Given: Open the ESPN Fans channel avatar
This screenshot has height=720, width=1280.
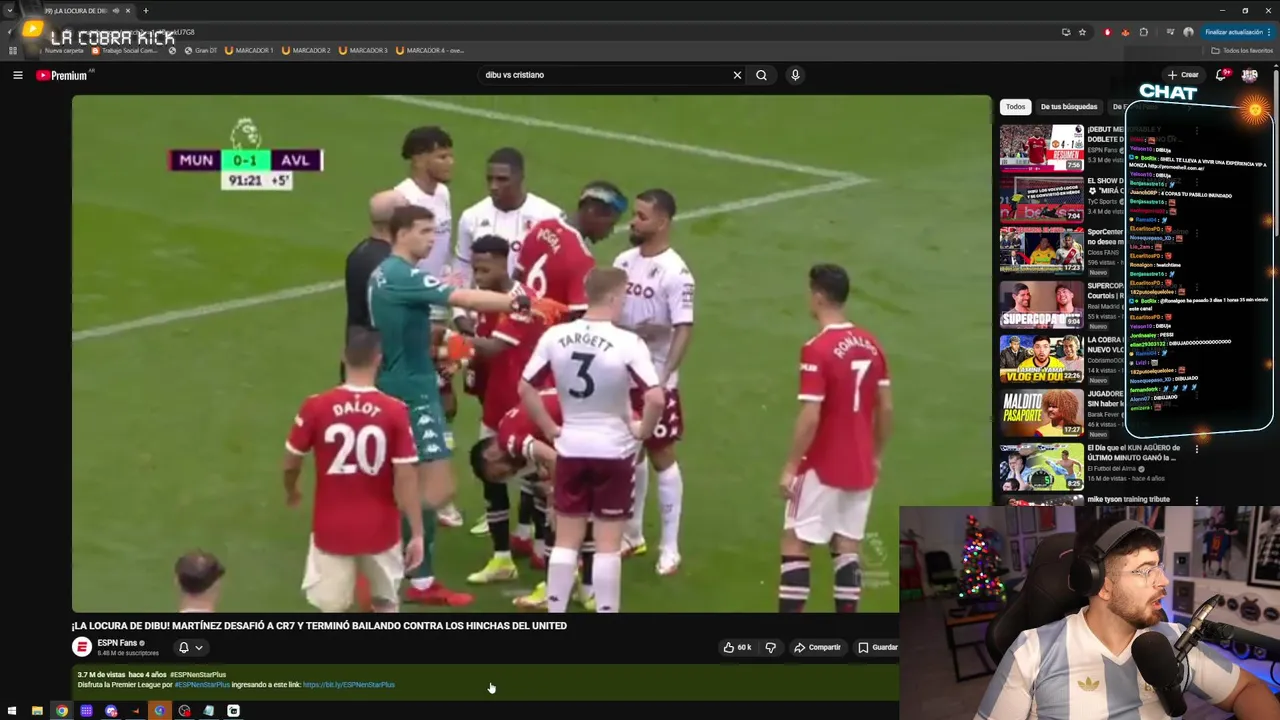Looking at the screenshot, I should pyautogui.click(x=82, y=647).
